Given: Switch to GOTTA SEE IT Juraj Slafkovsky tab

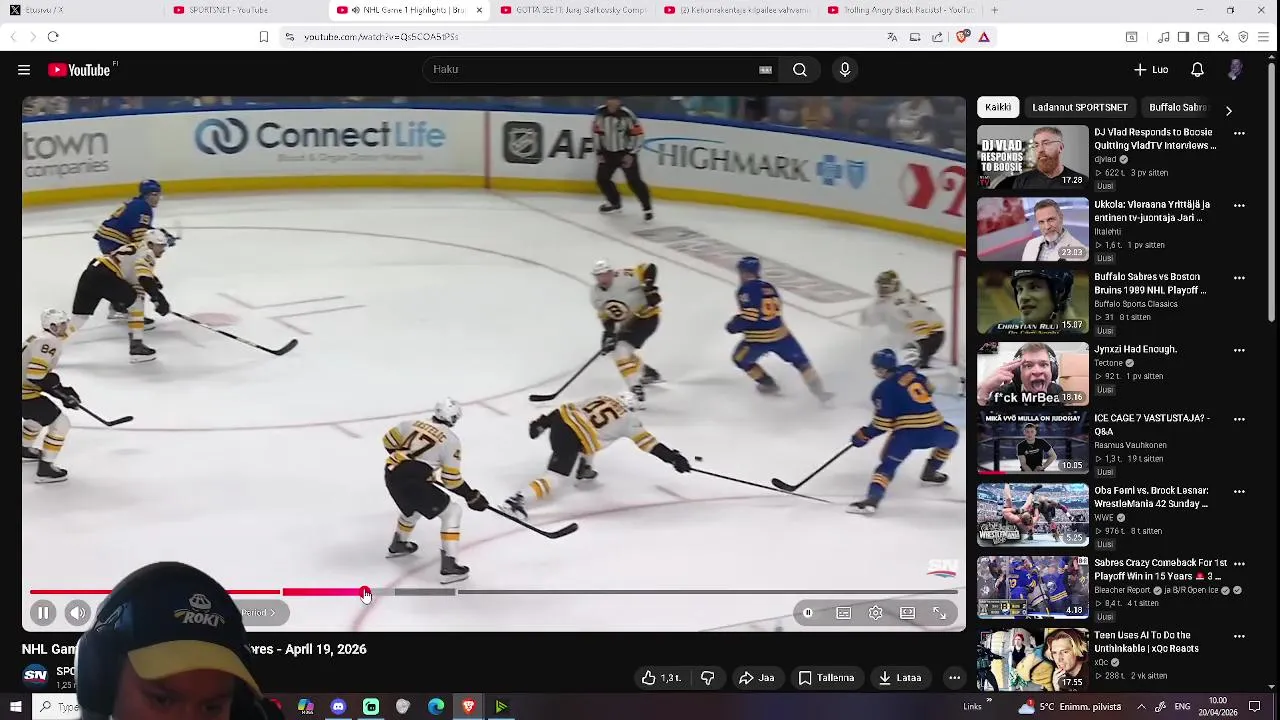Looking at the screenshot, I should tap(572, 10).
